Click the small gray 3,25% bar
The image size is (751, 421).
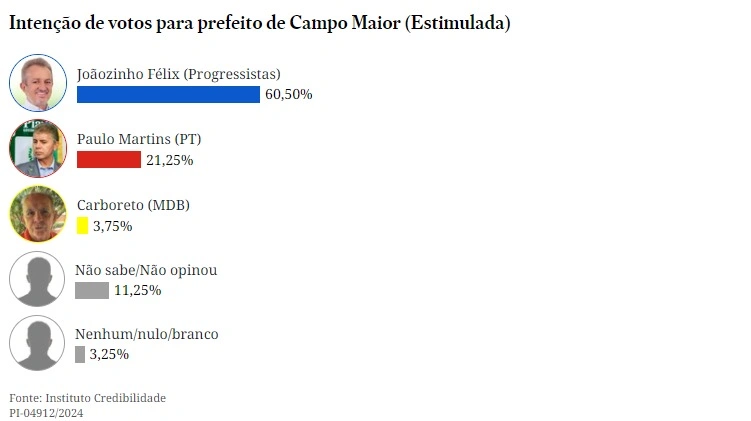(80, 354)
